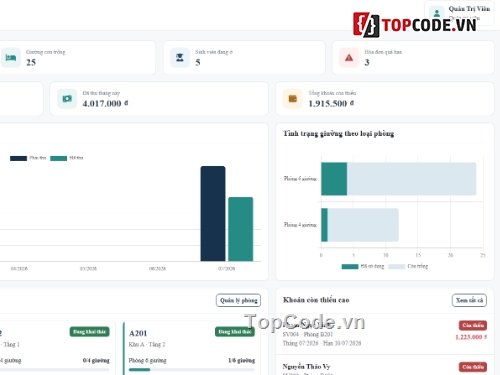The width and height of the screenshot is (500, 375).
Task: Toggle teal legend swatch in bed status chart
Action: point(350,266)
